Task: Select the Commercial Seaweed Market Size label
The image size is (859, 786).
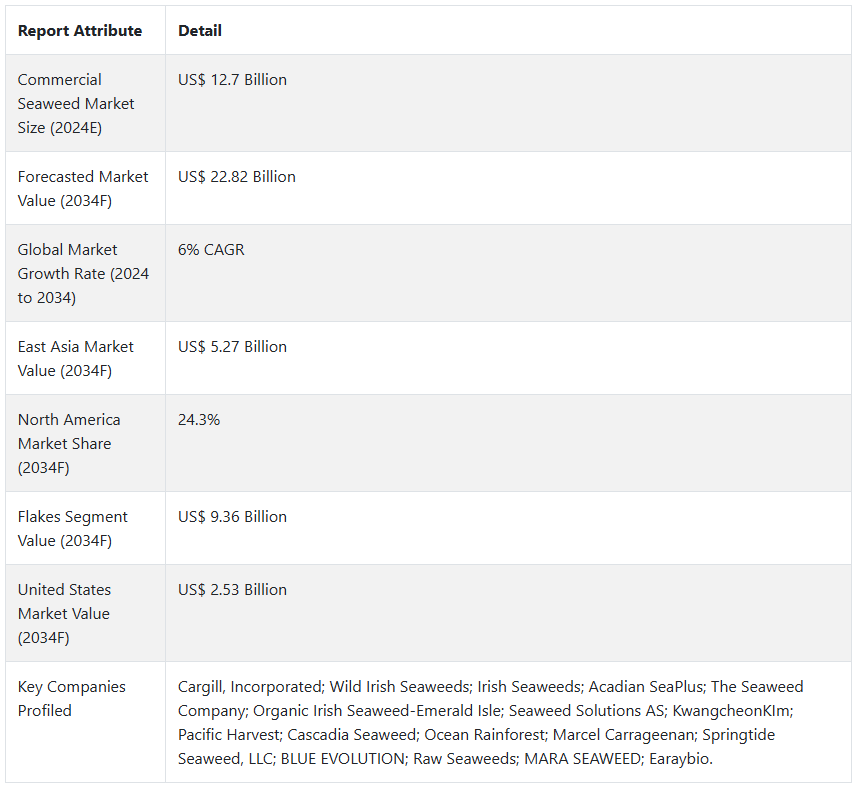Action: point(76,104)
